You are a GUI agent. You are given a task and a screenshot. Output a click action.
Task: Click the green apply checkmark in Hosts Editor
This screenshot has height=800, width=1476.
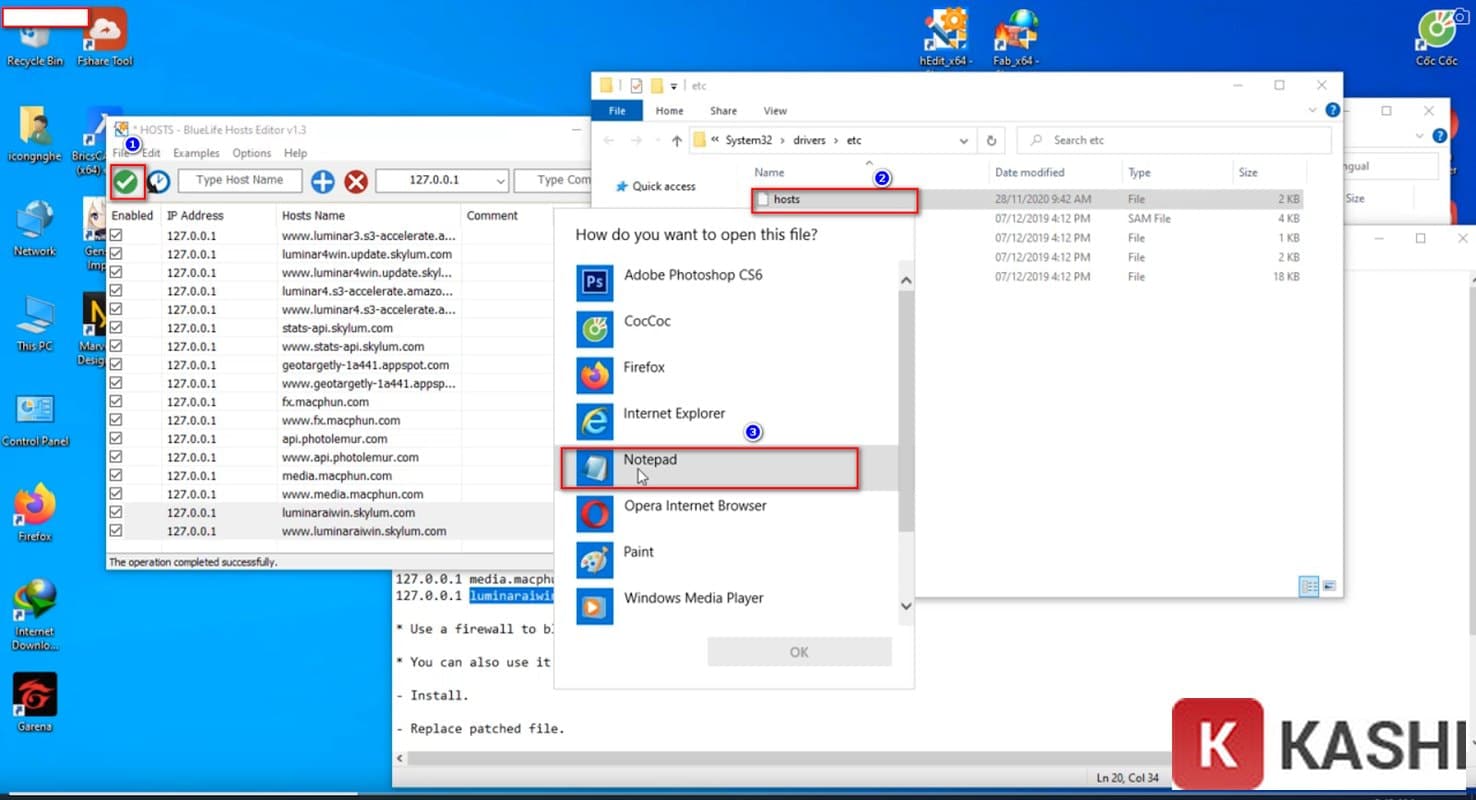[x=125, y=180]
